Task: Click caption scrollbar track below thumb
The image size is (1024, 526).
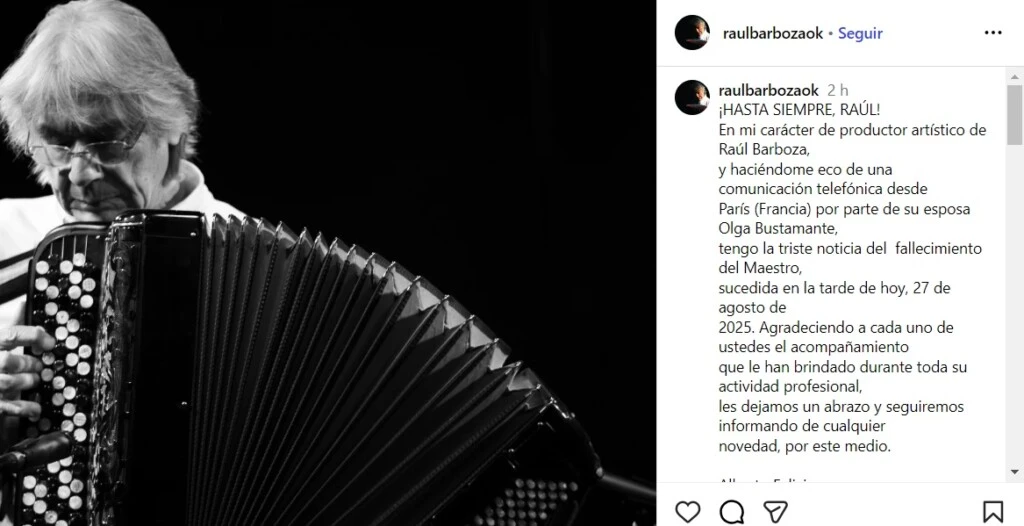Action: click(x=1014, y=304)
